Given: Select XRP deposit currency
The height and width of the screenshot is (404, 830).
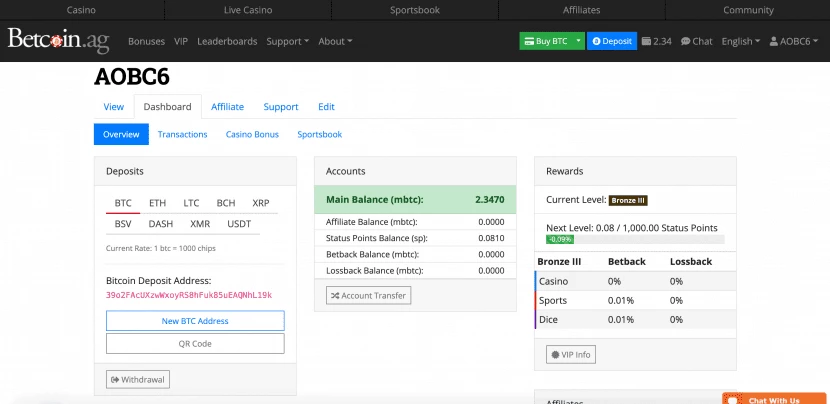Looking at the screenshot, I should (260, 203).
